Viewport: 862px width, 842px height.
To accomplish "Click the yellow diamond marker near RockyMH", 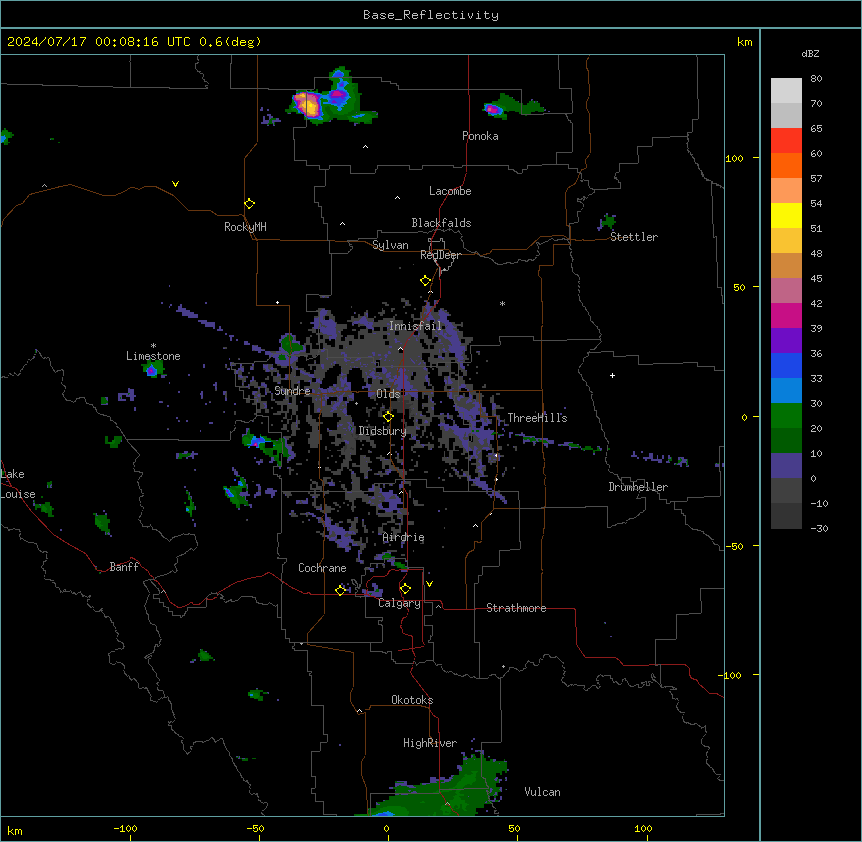I will [250, 204].
